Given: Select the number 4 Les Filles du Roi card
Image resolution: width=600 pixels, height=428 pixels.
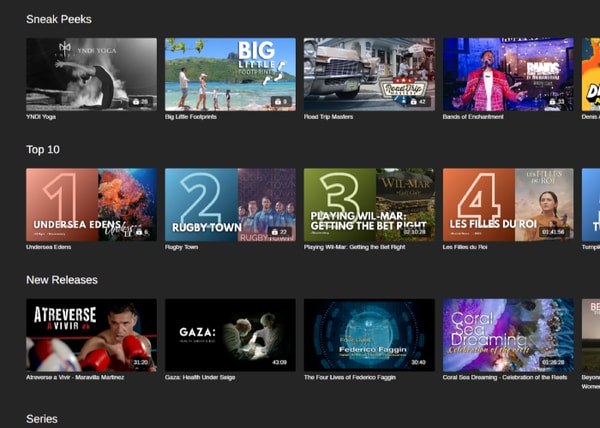Looking at the screenshot, I should tap(508, 205).
